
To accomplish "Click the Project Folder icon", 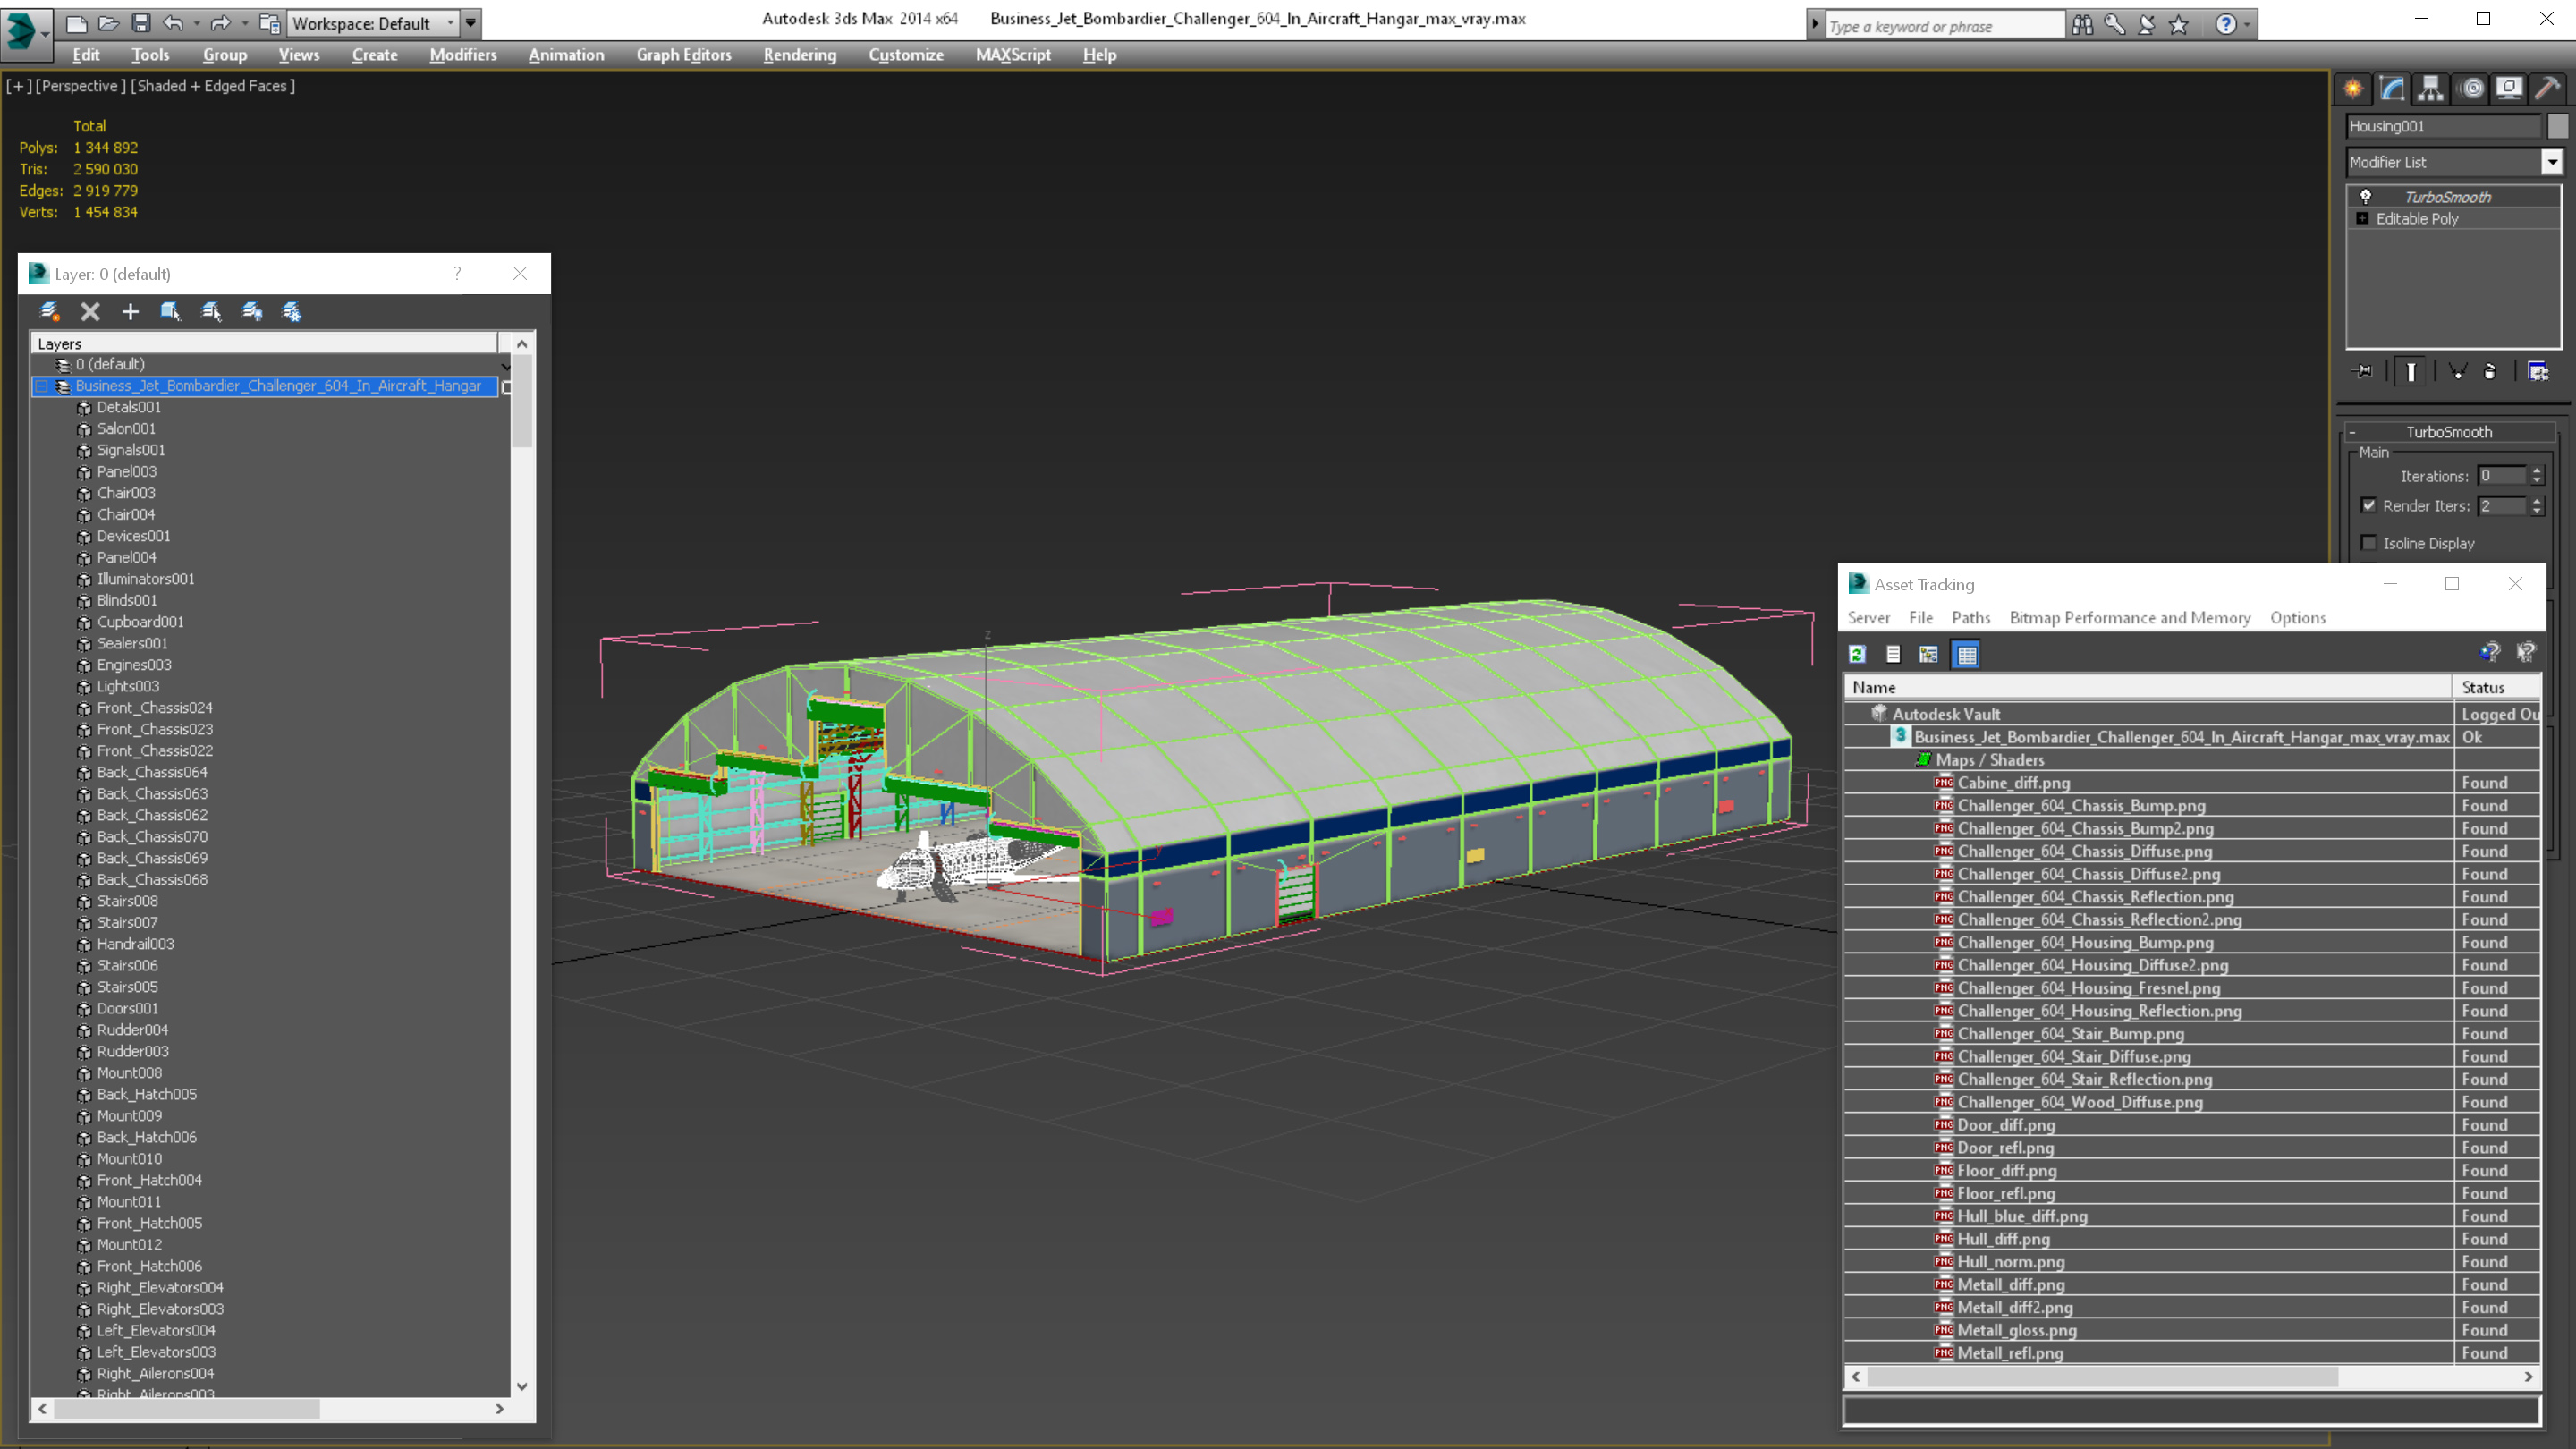I will click(269, 23).
